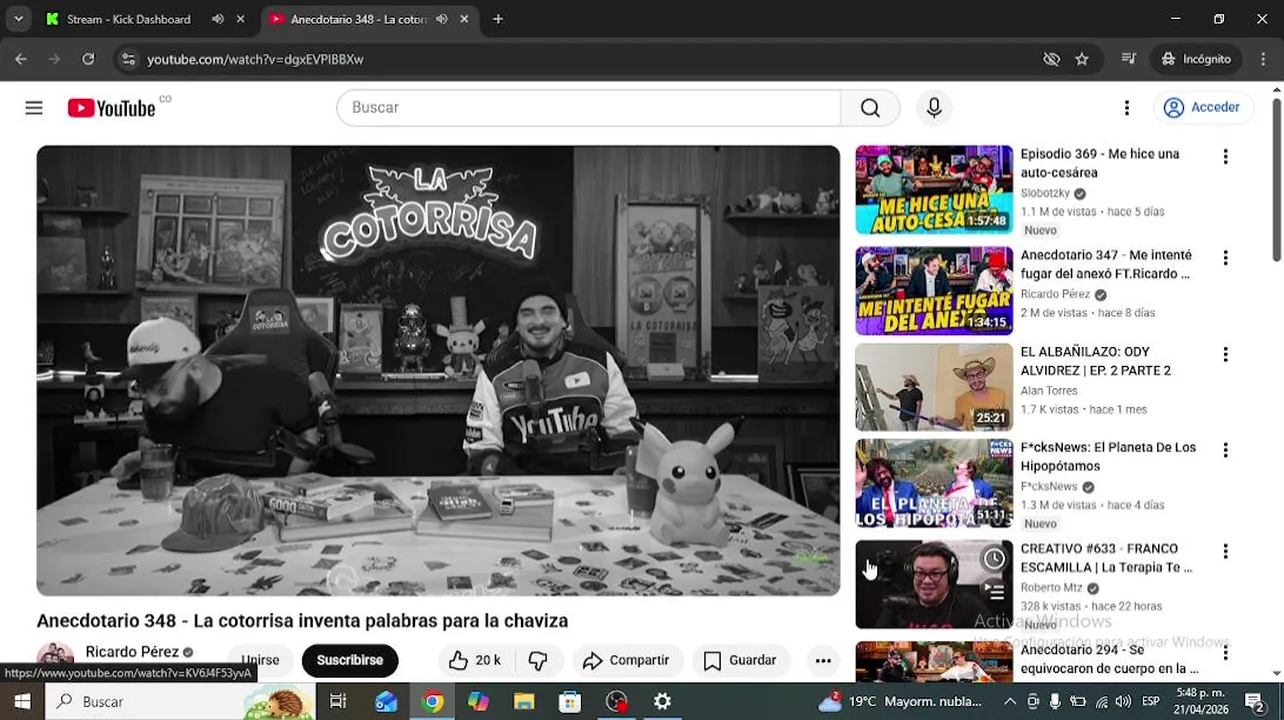
Task: Dislike the video with thumbs-down icon
Action: pyautogui.click(x=538, y=660)
